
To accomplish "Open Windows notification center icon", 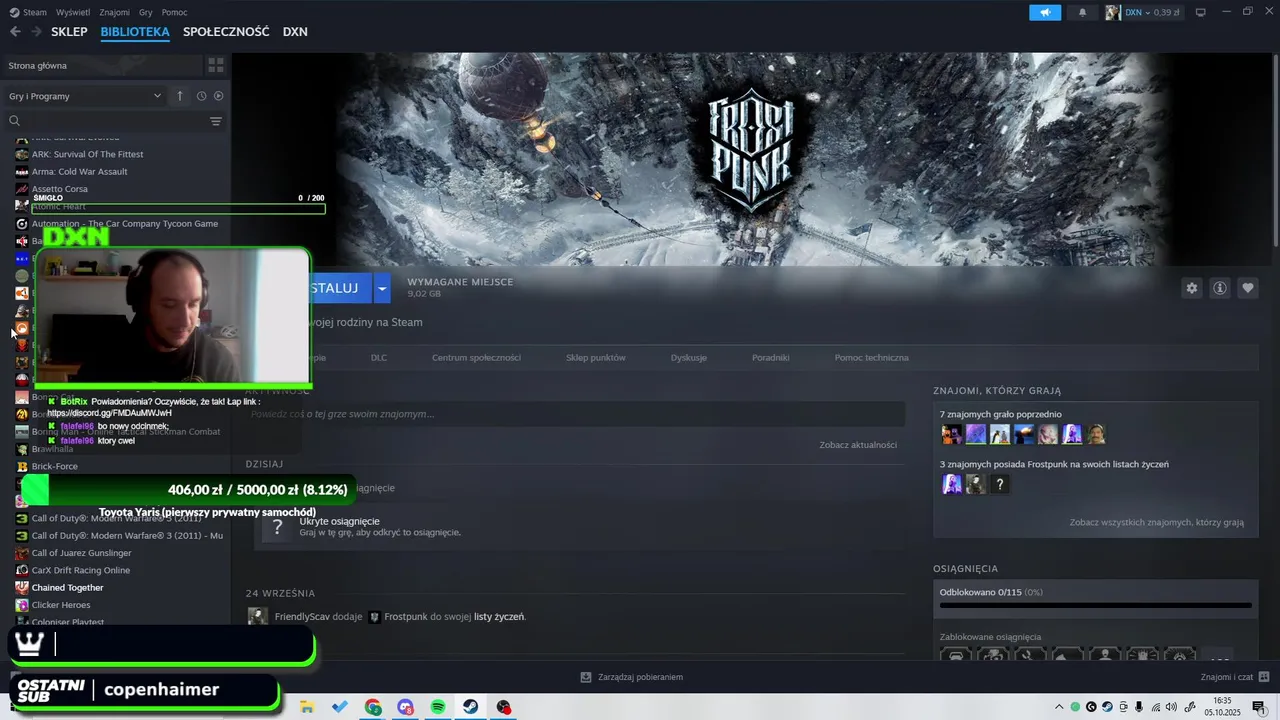I will pos(1259,707).
